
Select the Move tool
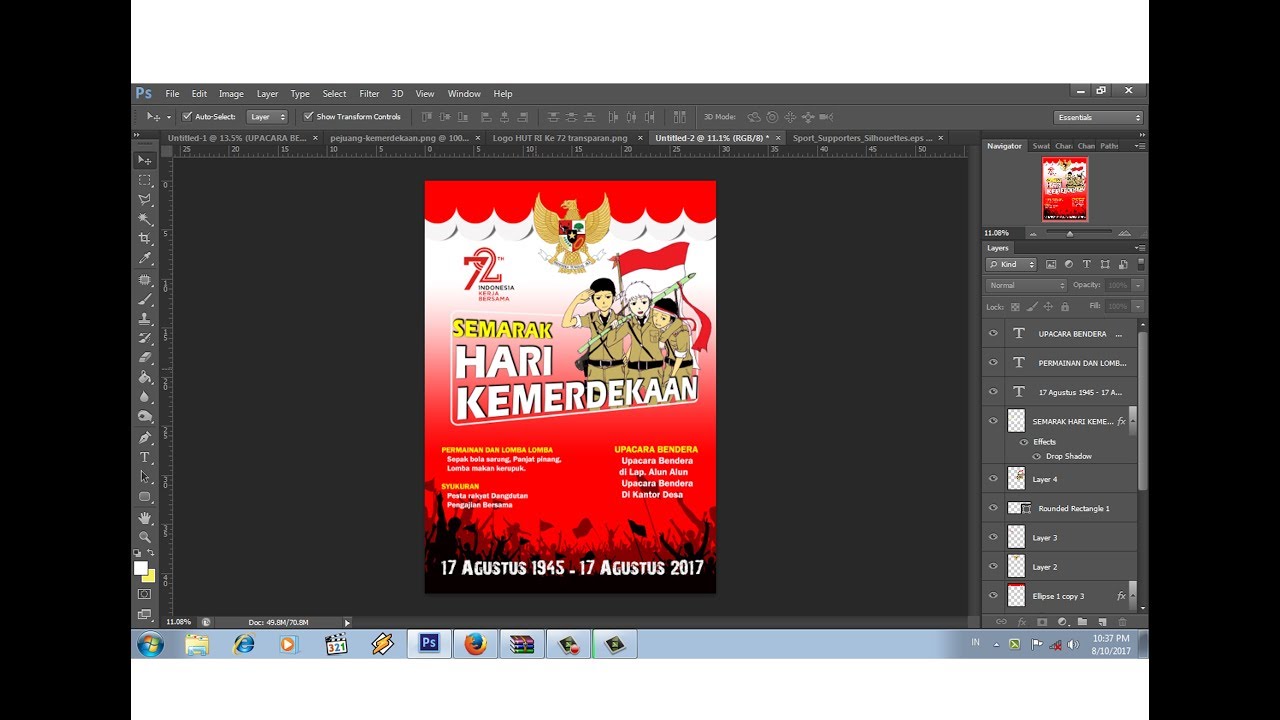tap(144, 160)
